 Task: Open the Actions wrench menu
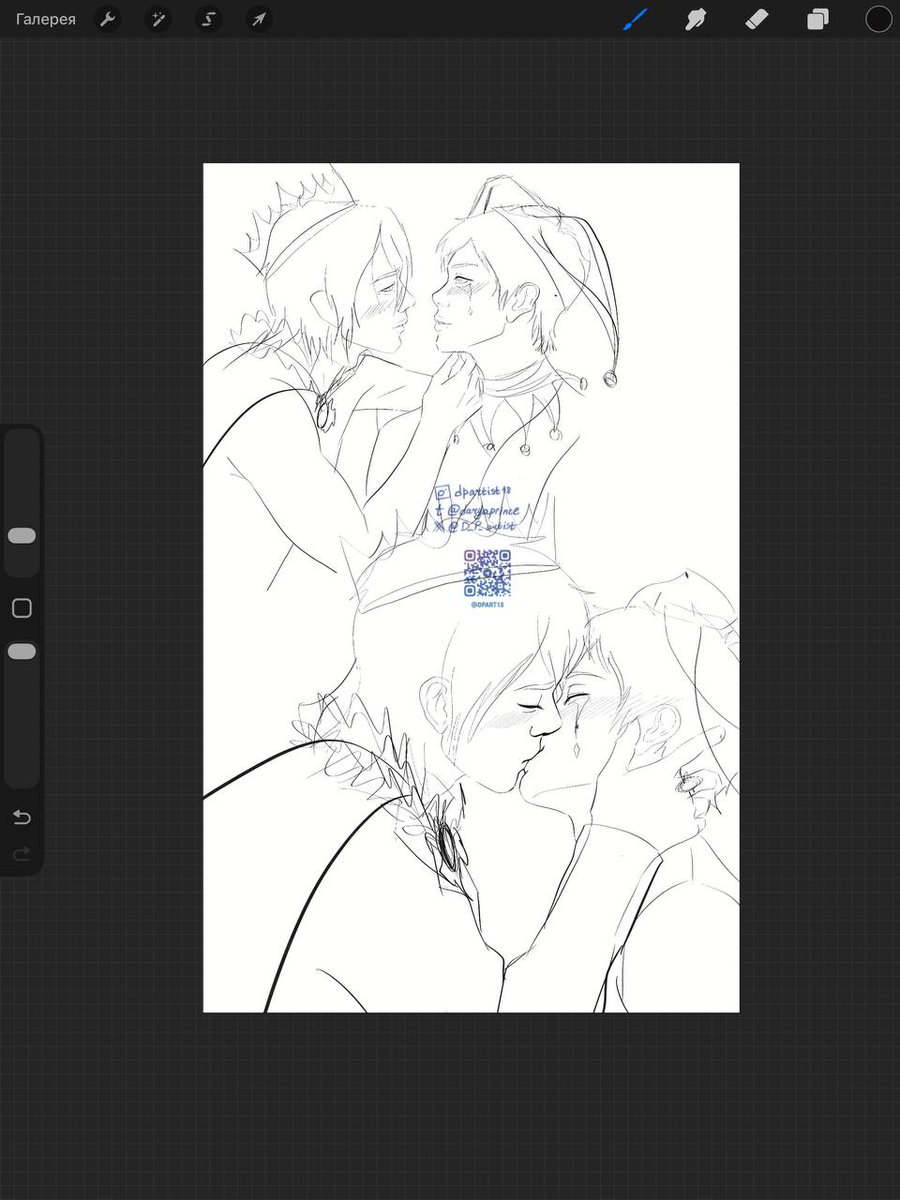tap(107, 19)
